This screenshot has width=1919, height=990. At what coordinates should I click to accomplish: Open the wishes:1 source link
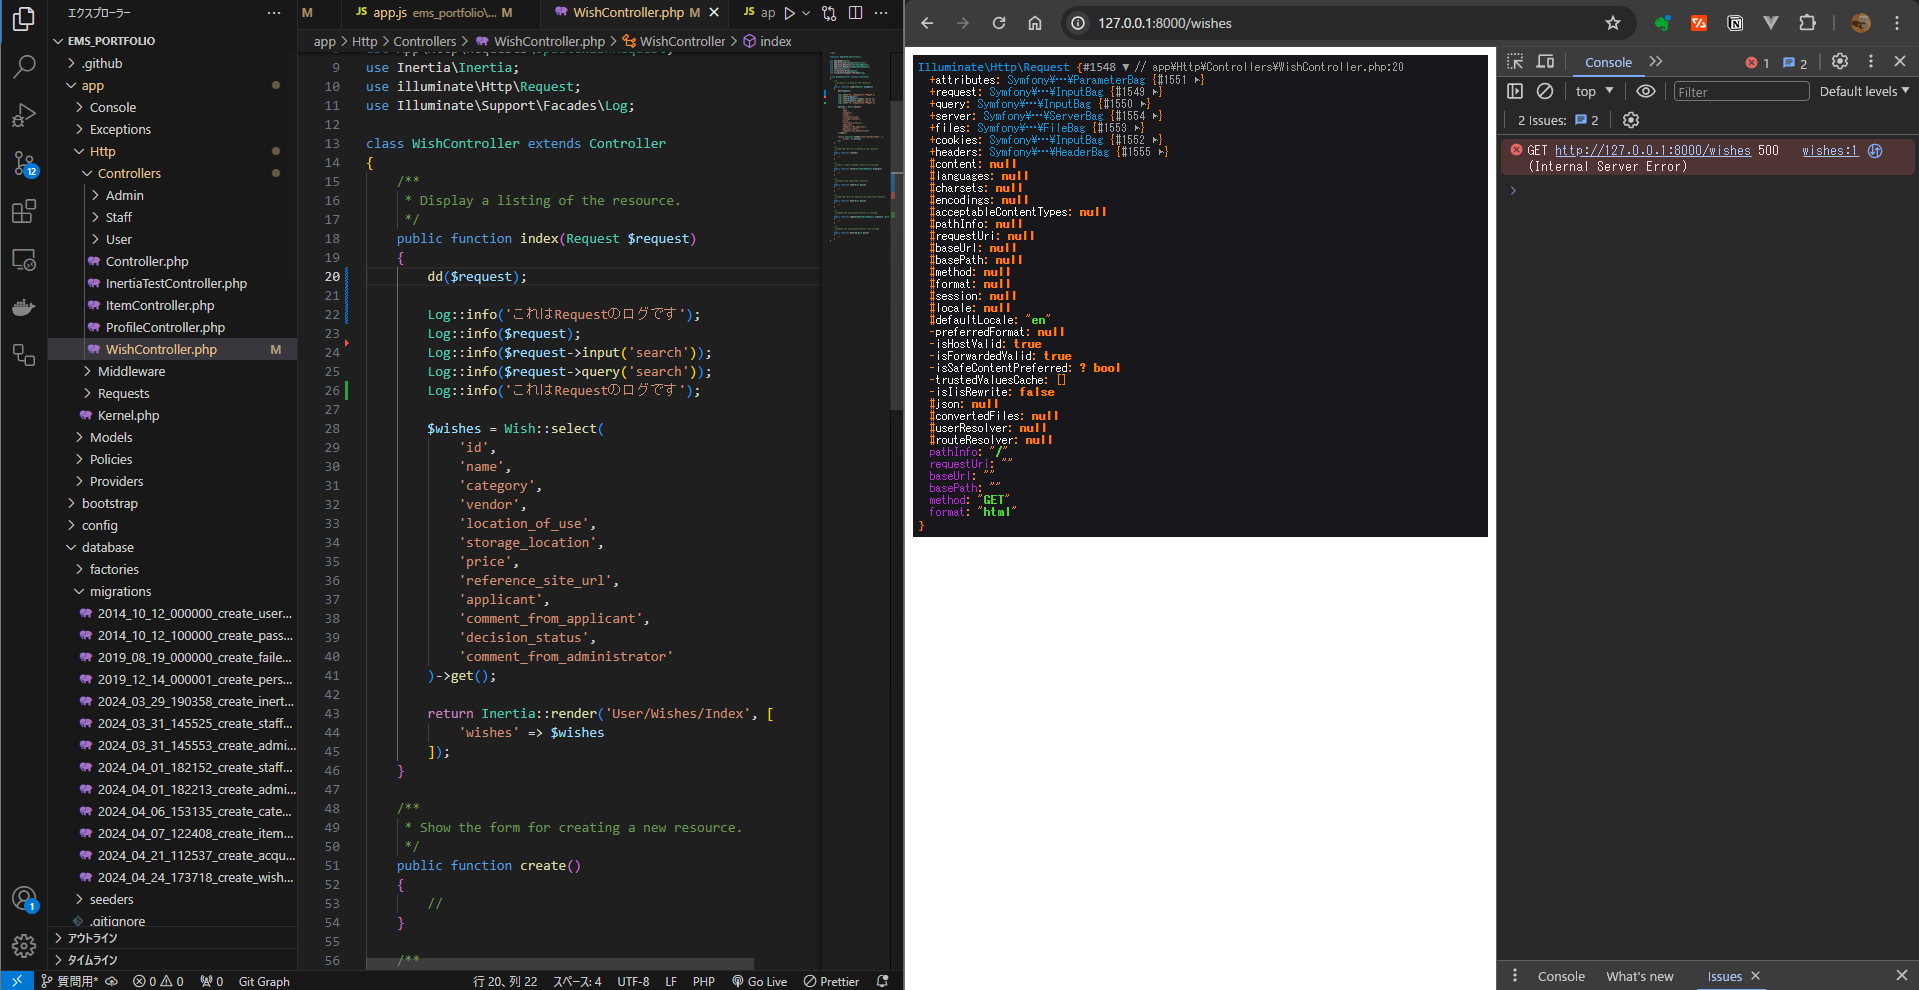[1829, 151]
